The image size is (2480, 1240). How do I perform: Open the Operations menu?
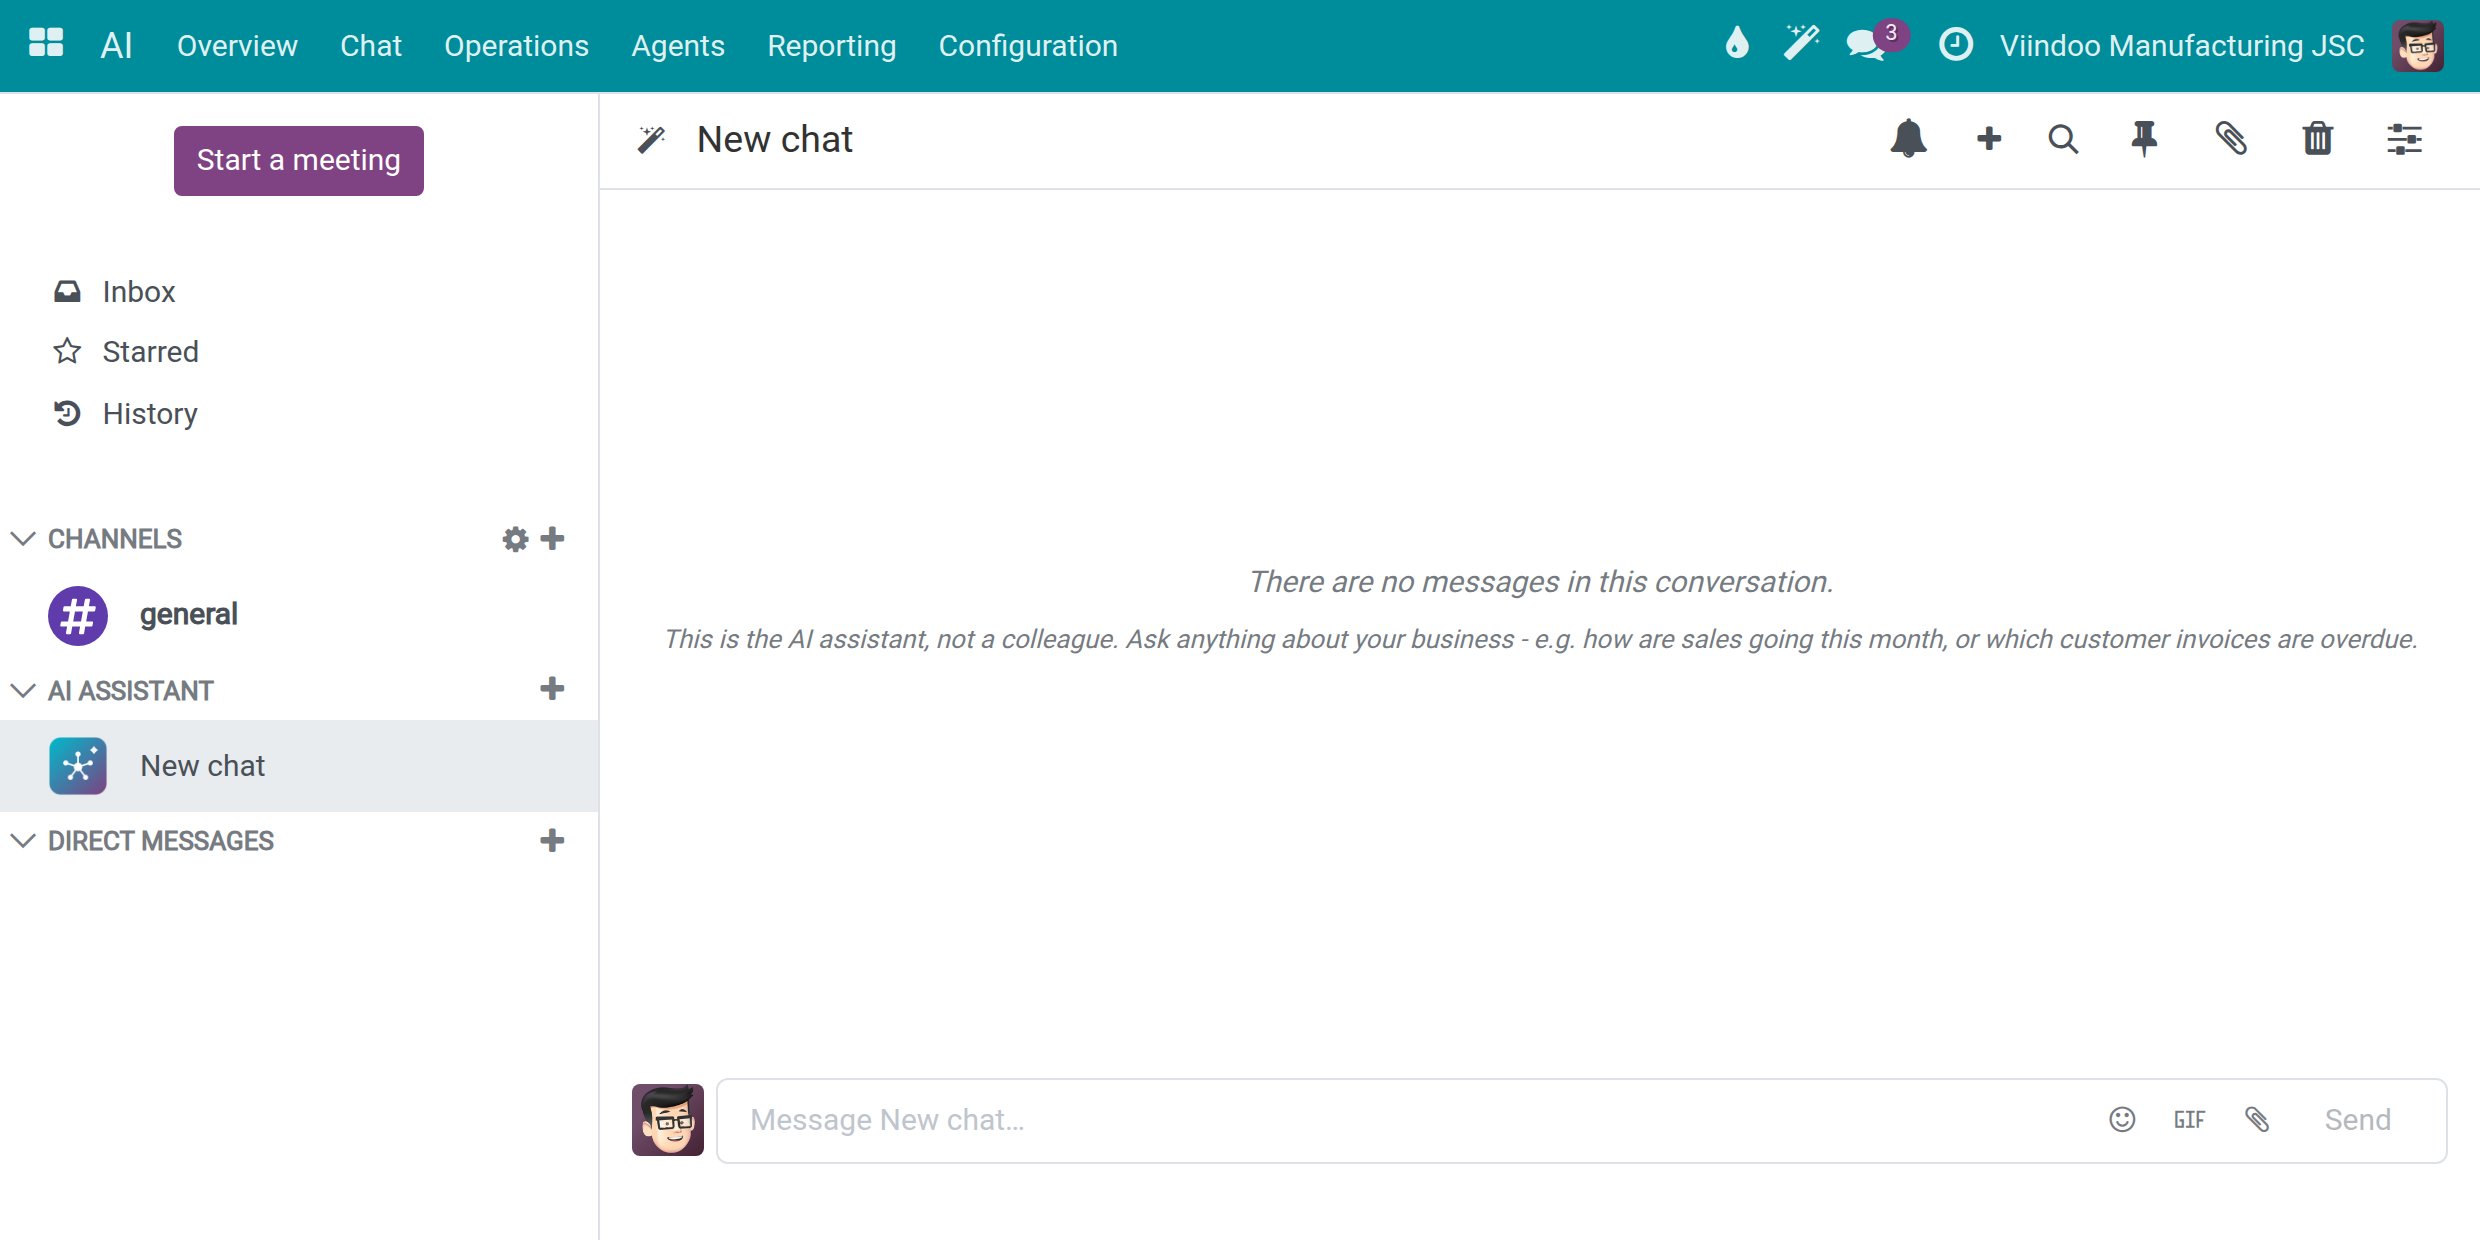(x=516, y=46)
